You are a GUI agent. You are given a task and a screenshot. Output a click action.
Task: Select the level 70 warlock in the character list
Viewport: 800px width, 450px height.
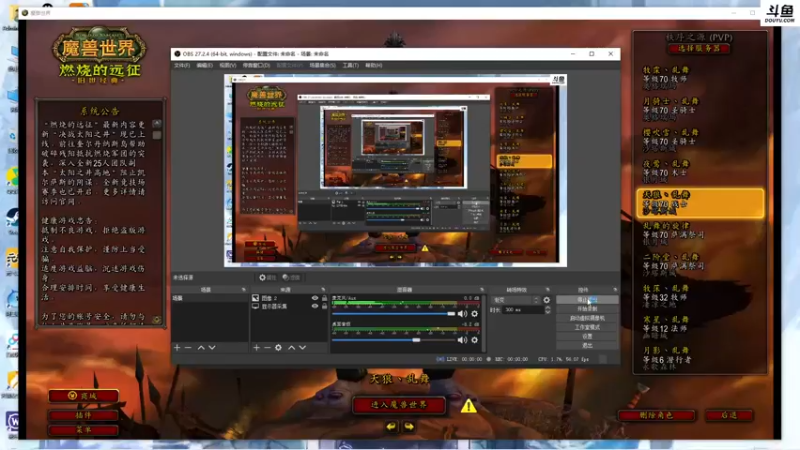click(x=700, y=172)
